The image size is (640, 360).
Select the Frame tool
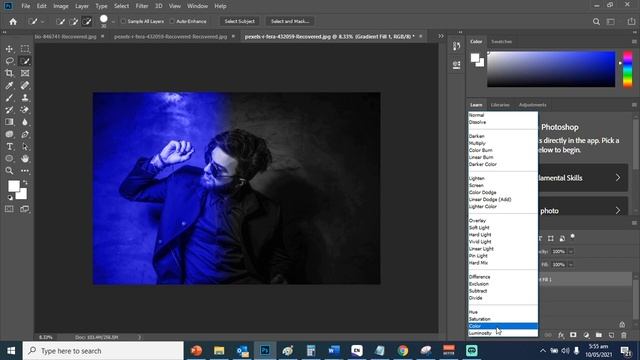click(x=25, y=73)
